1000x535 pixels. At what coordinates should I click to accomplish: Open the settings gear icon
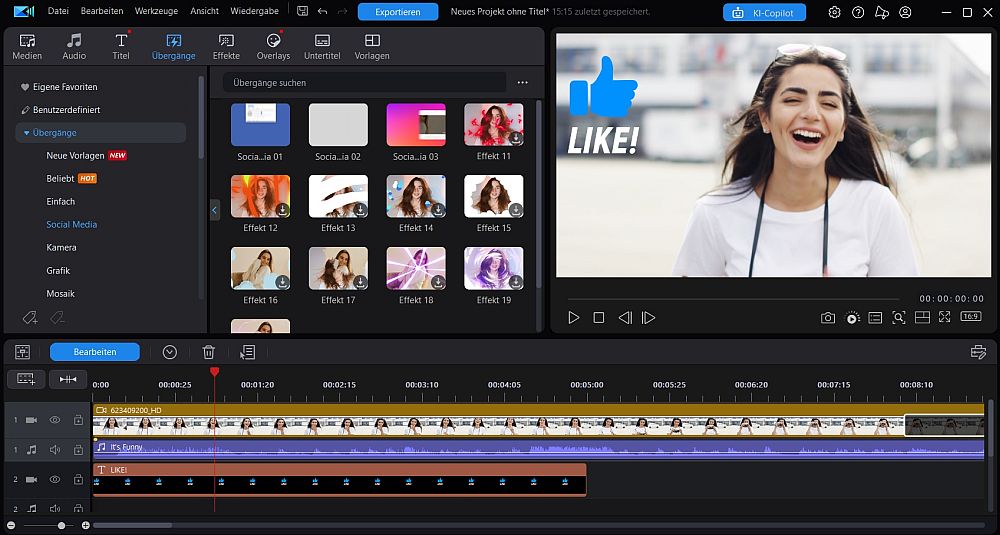[x=834, y=12]
